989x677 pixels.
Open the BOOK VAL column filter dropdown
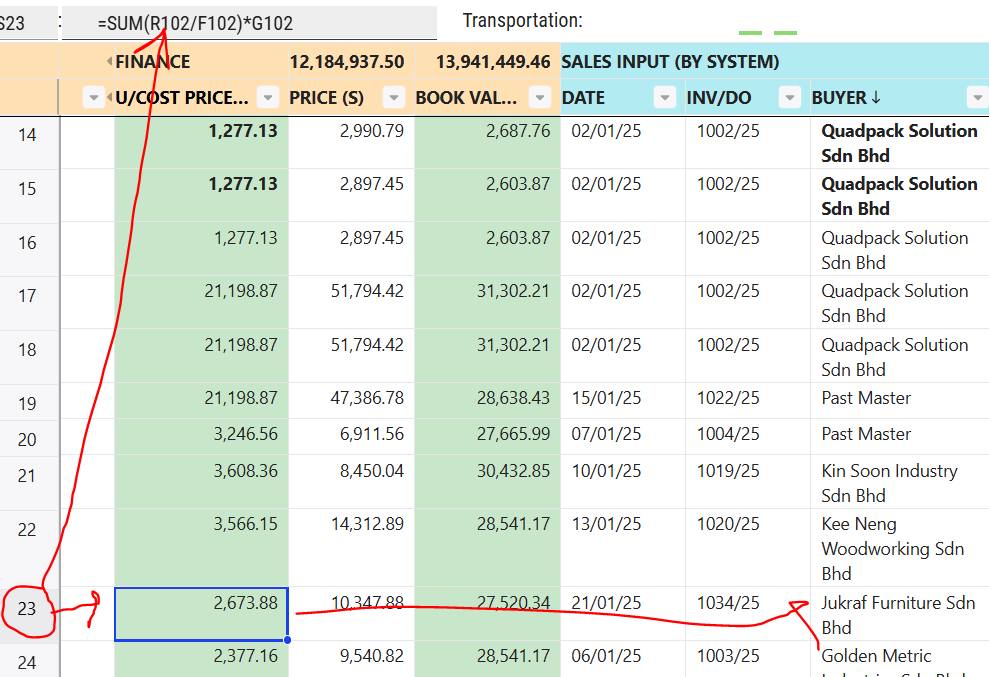(539, 98)
